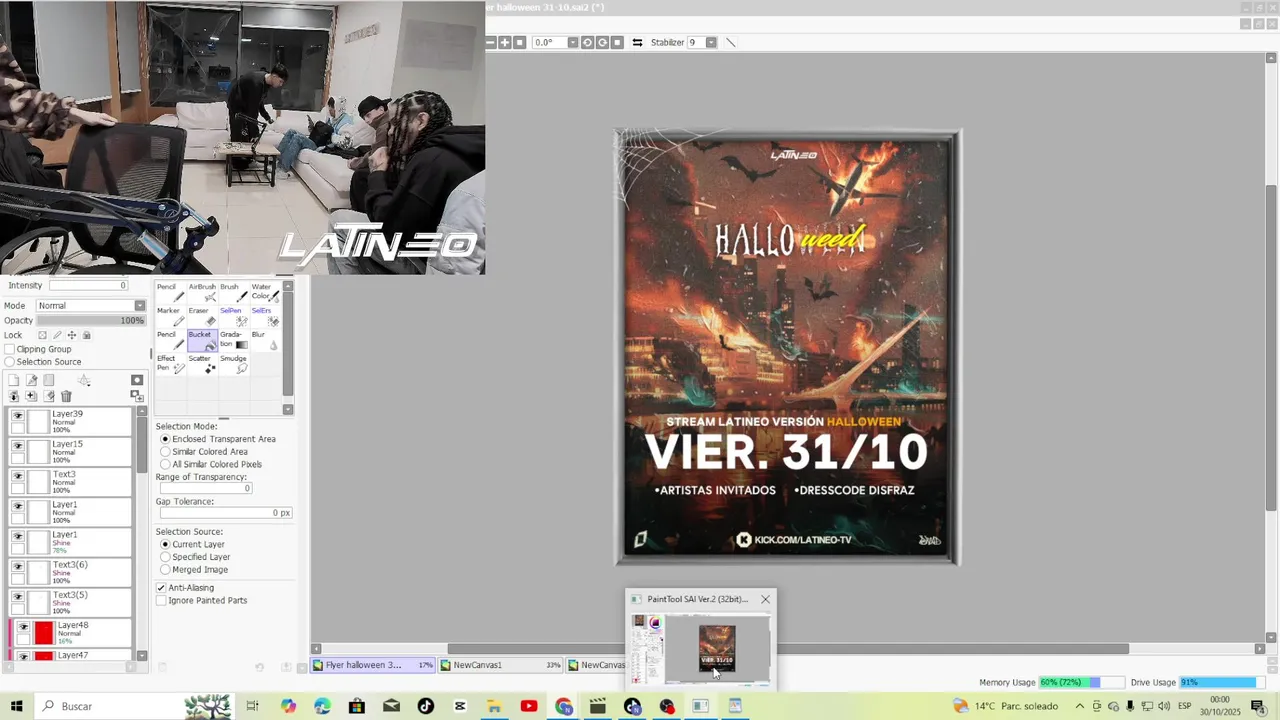Zoom in with the plus button
Image resolution: width=1280 pixels, height=720 pixels.
tap(505, 42)
